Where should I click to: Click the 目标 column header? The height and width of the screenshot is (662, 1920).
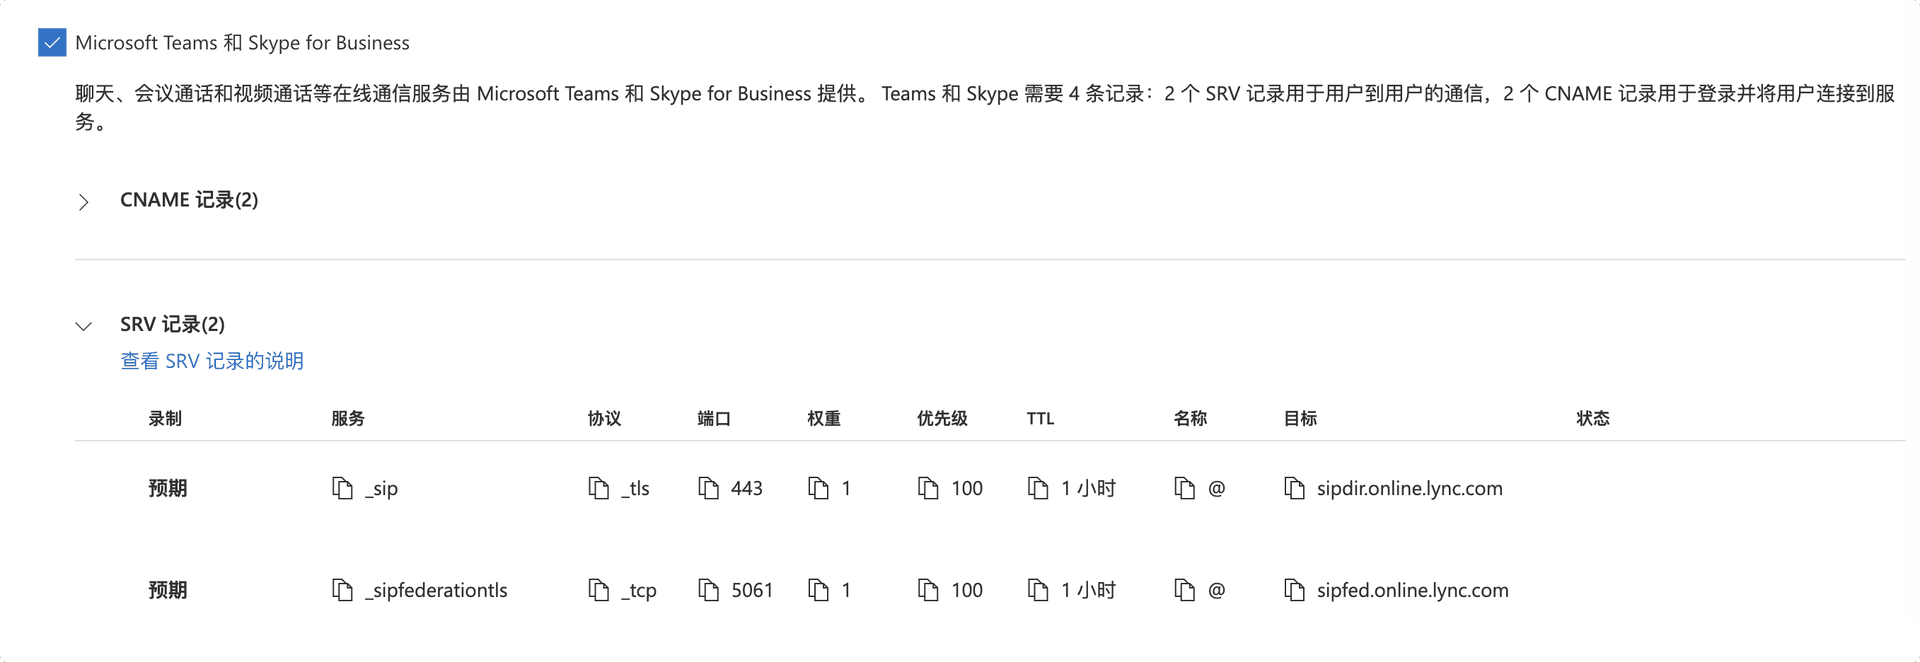1300,418
